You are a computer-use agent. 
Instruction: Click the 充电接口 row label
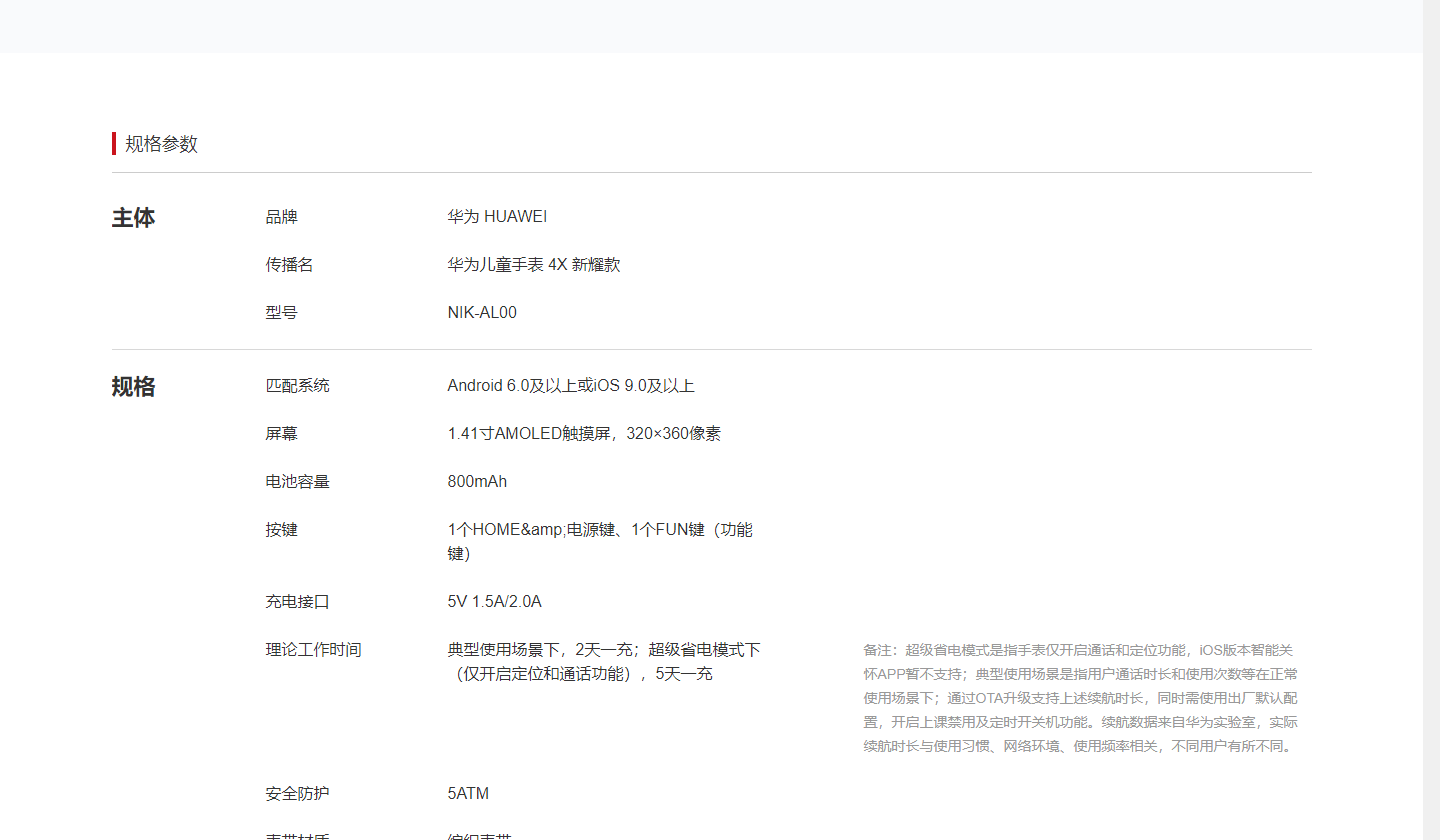(x=298, y=602)
